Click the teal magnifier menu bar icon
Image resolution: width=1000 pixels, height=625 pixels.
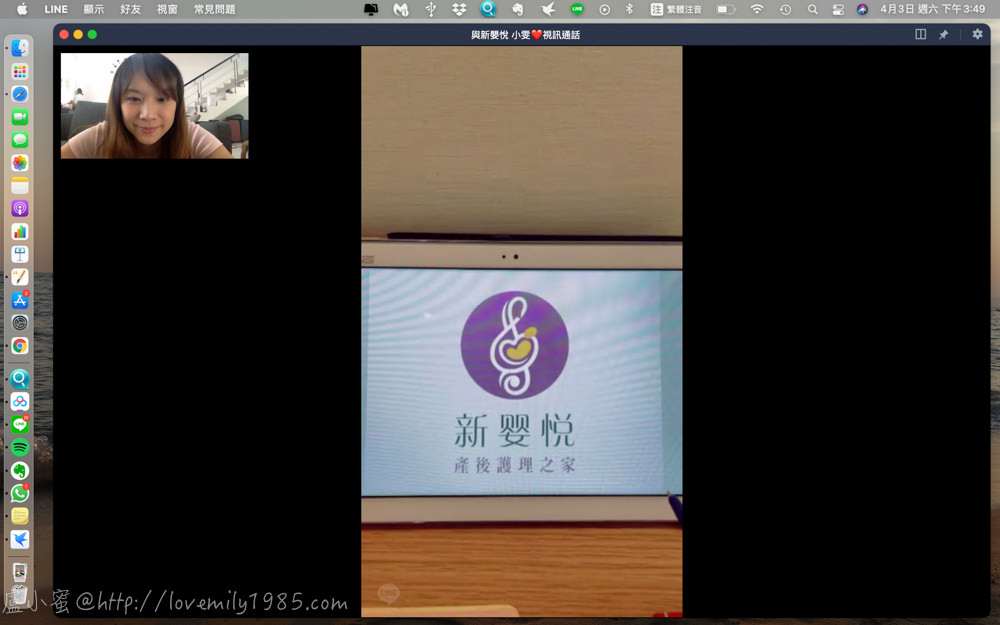[x=488, y=9]
